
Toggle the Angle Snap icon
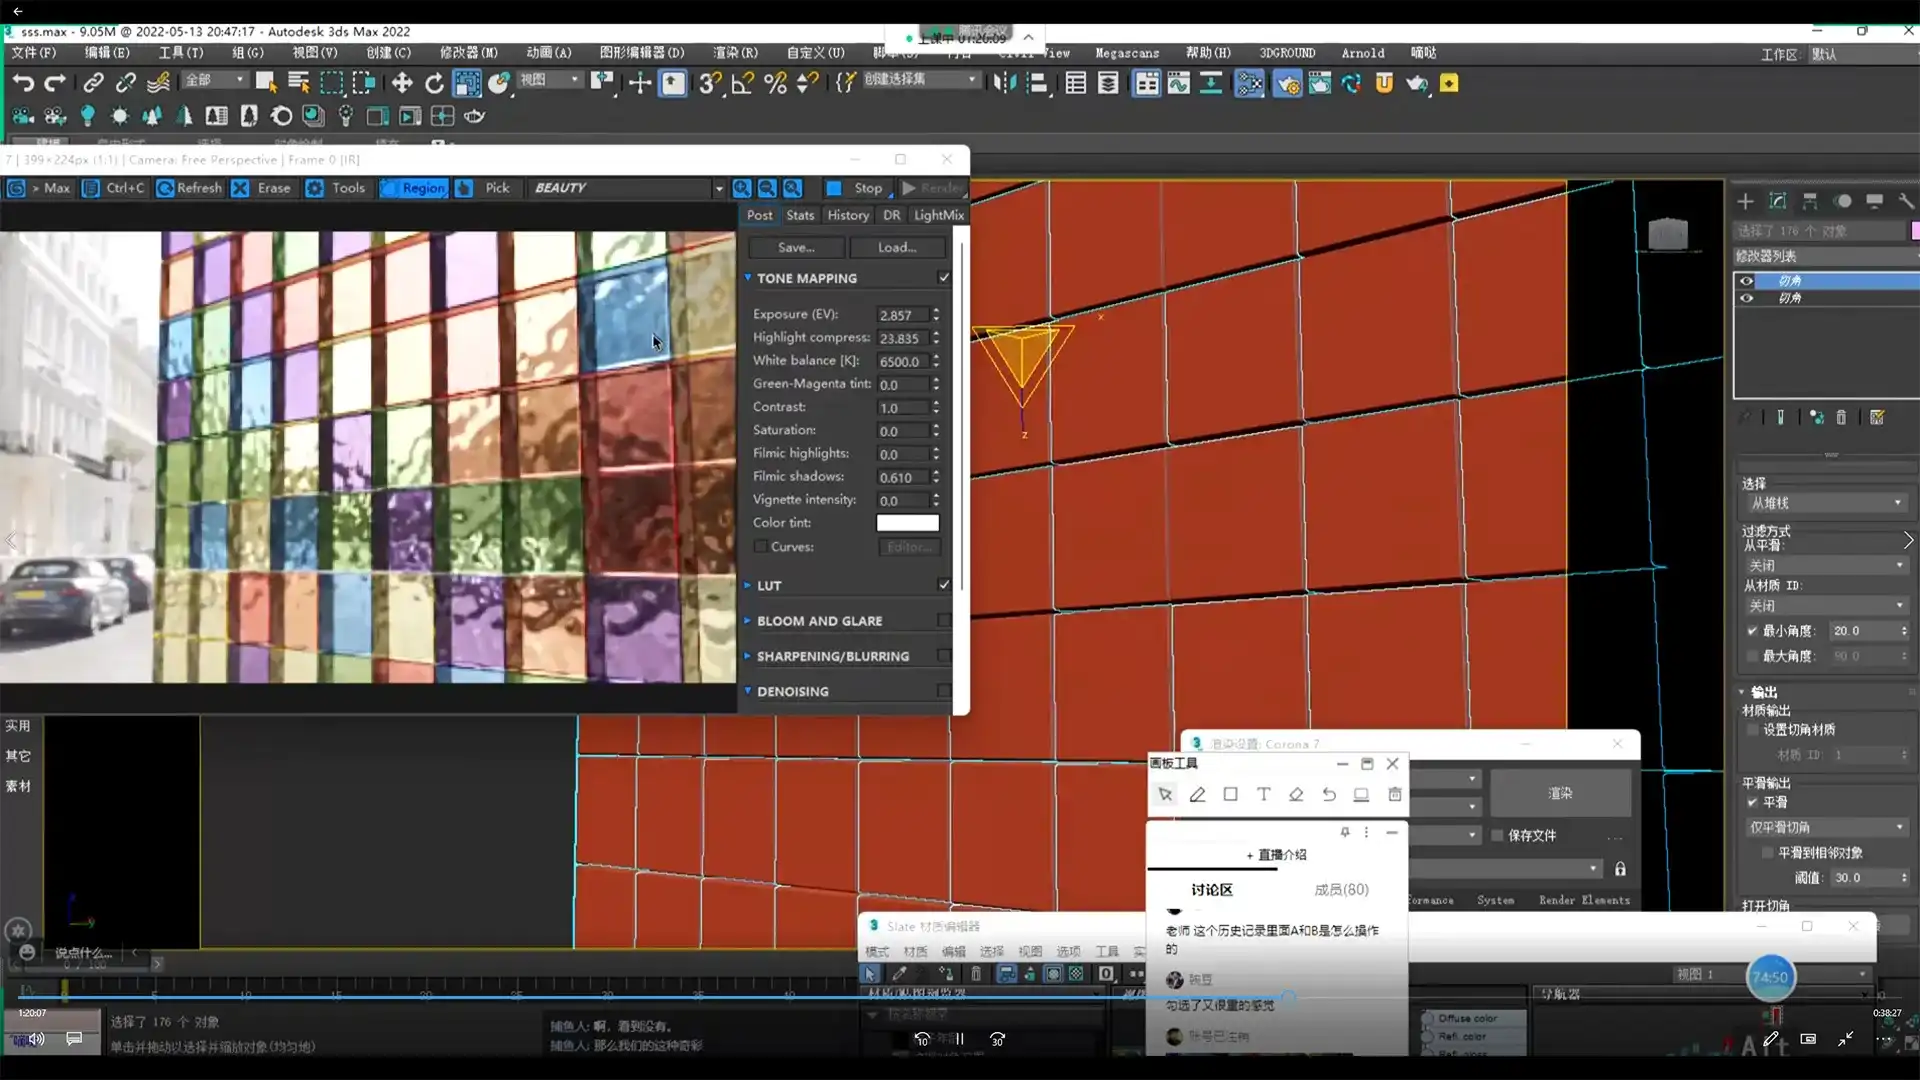click(x=742, y=83)
